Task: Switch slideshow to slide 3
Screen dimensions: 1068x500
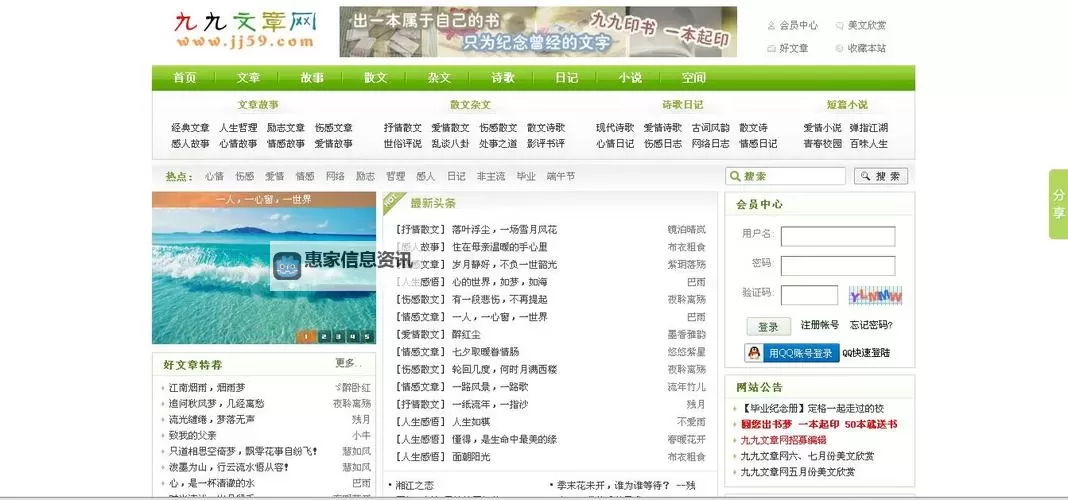Action: click(338, 337)
